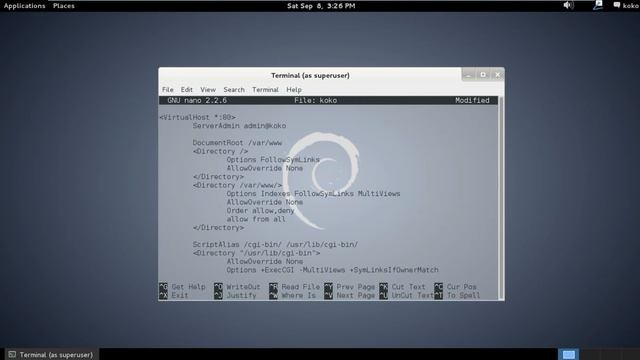Click the text 'ServerAdmin admin@koko'

[239, 126]
